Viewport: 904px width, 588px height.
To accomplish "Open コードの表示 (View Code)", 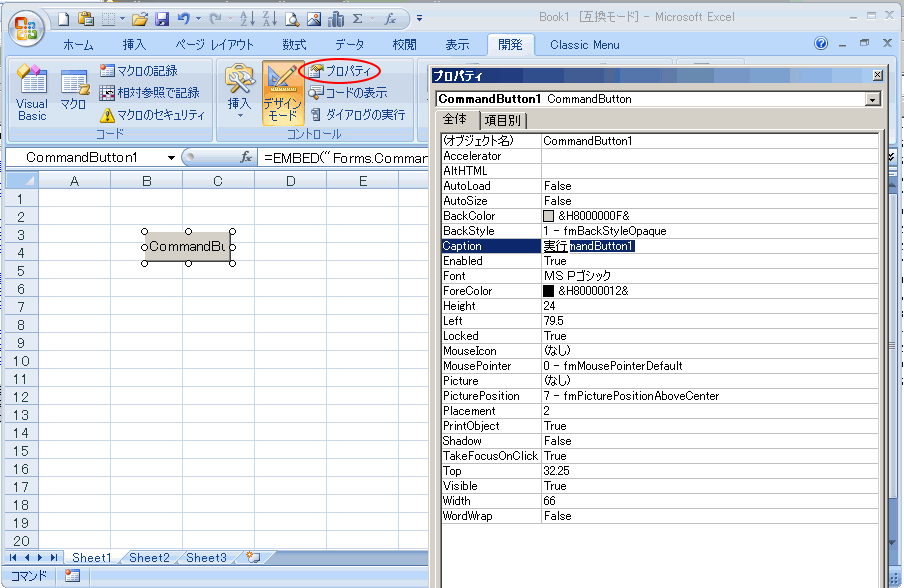I will pyautogui.click(x=347, y=93).
